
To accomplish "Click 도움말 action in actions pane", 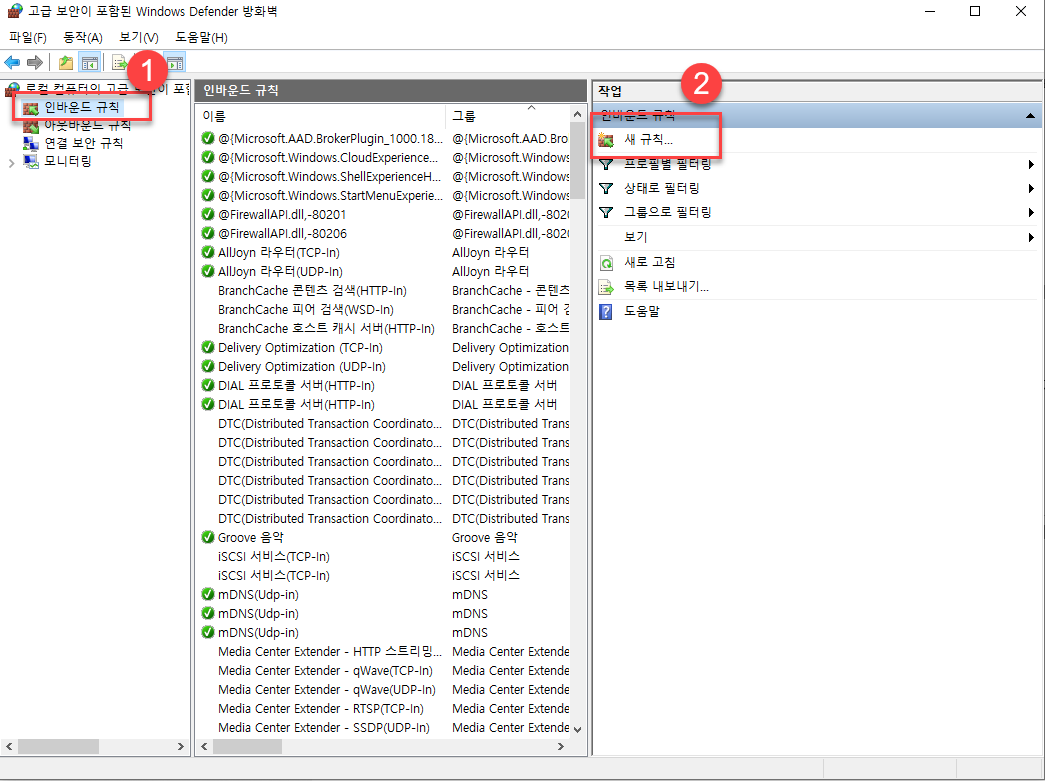I will tap(642, 311).
